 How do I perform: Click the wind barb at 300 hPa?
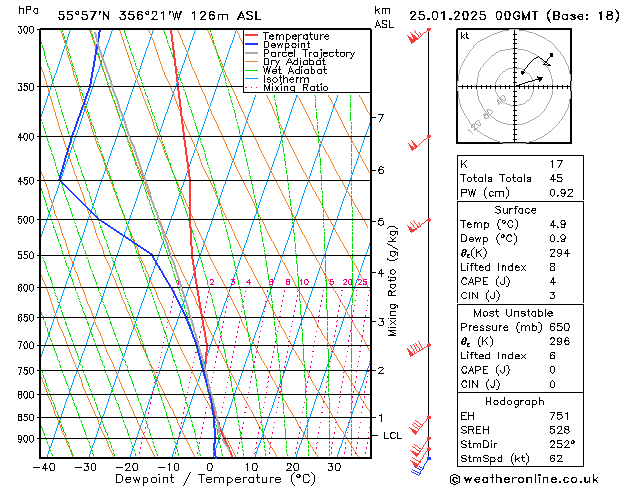[419, 36]
